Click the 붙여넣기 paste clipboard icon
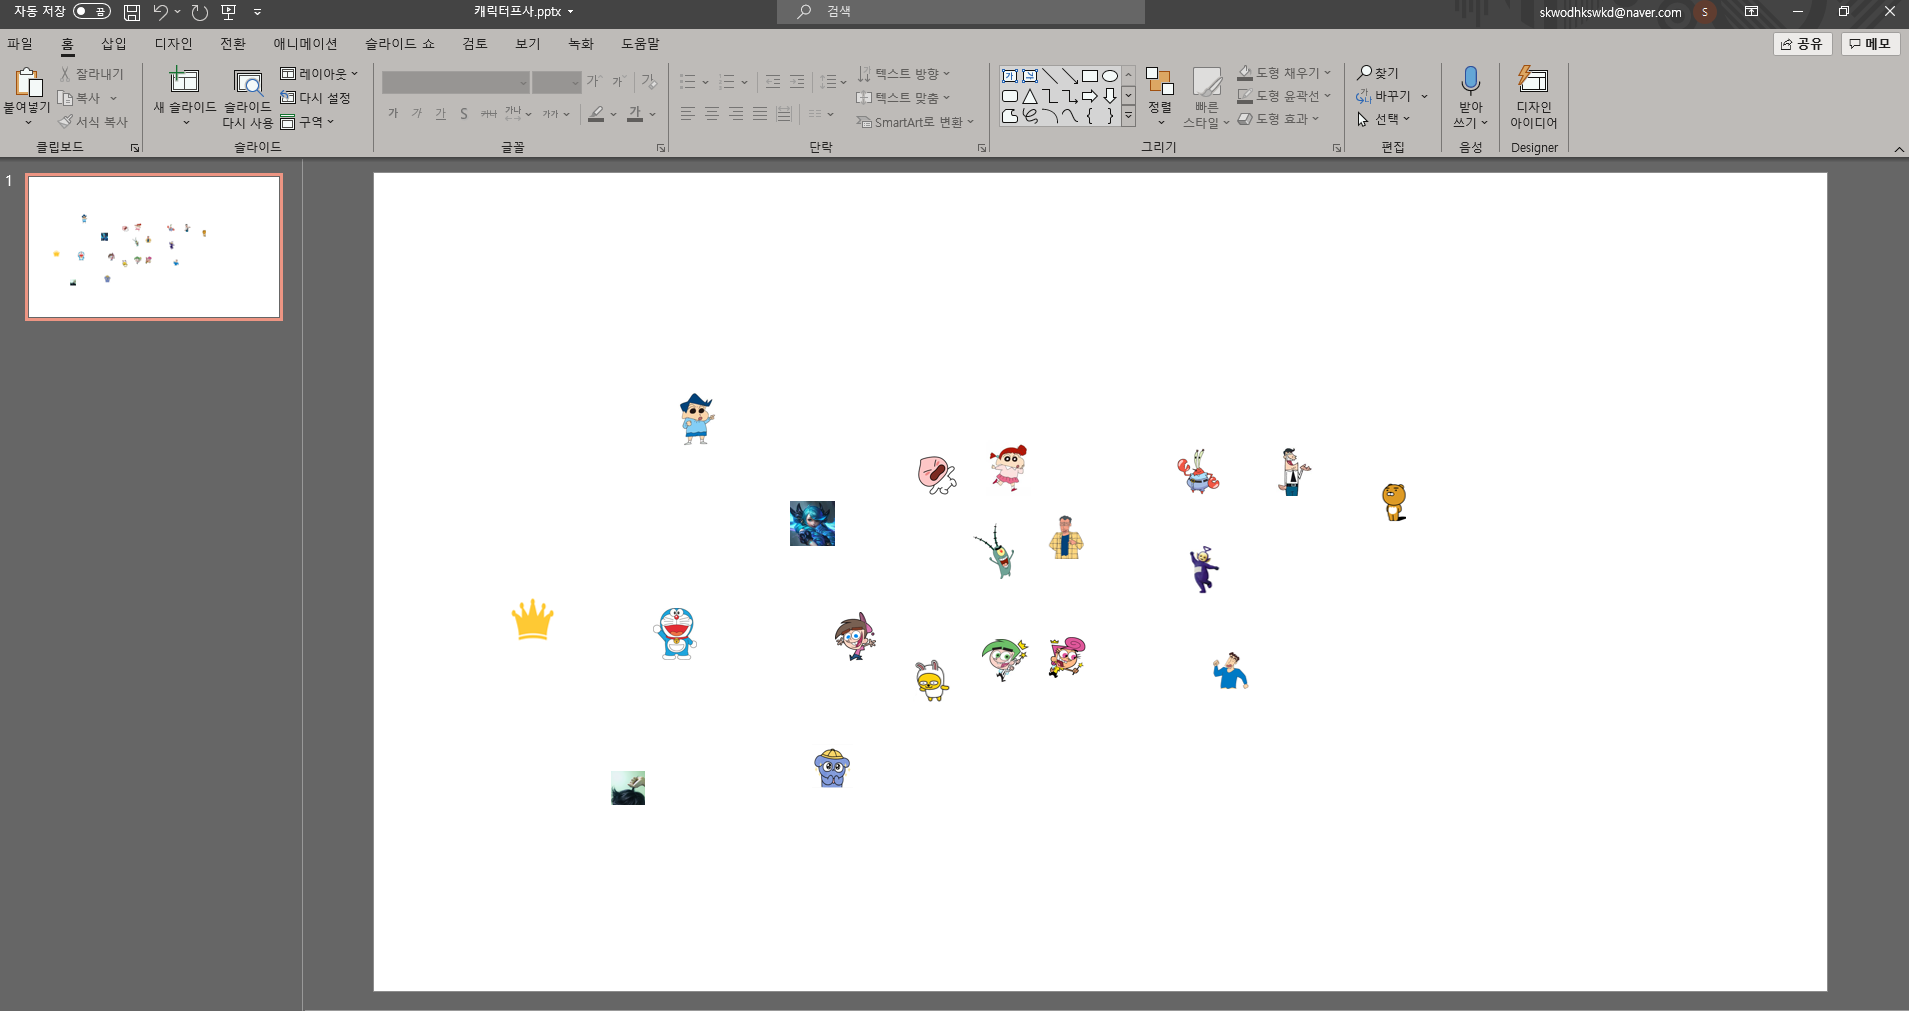The width and height of the screenshot is (1909, 1011). coord(27,82)
